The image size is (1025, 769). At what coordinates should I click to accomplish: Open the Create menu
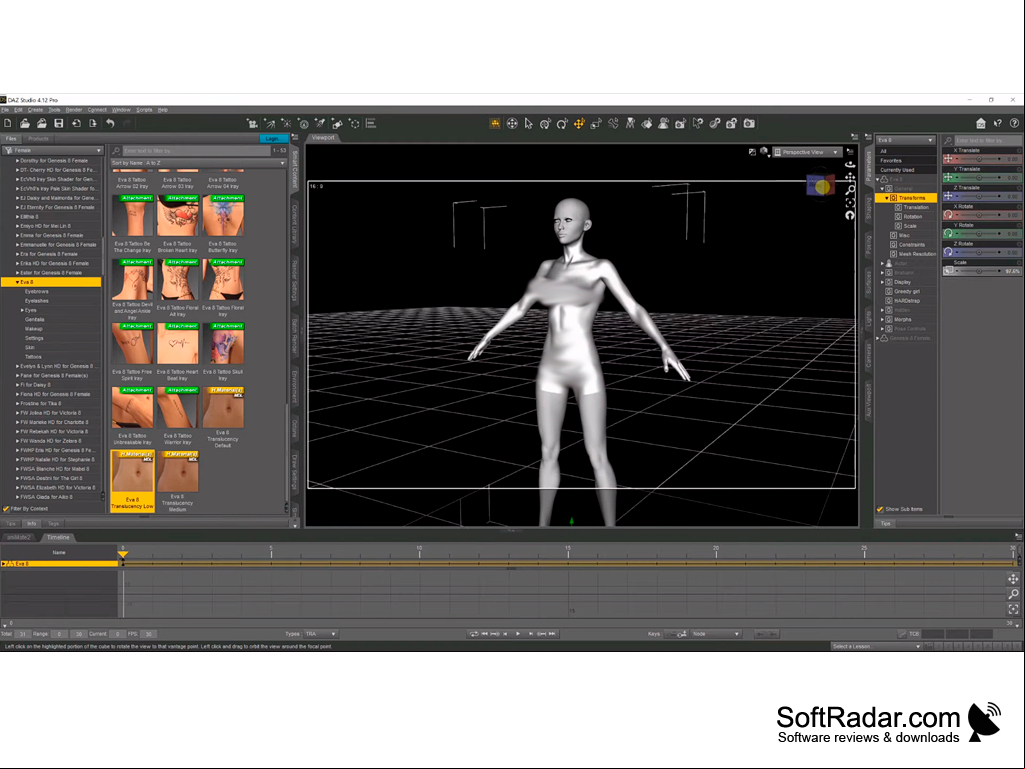pos(35,110)
